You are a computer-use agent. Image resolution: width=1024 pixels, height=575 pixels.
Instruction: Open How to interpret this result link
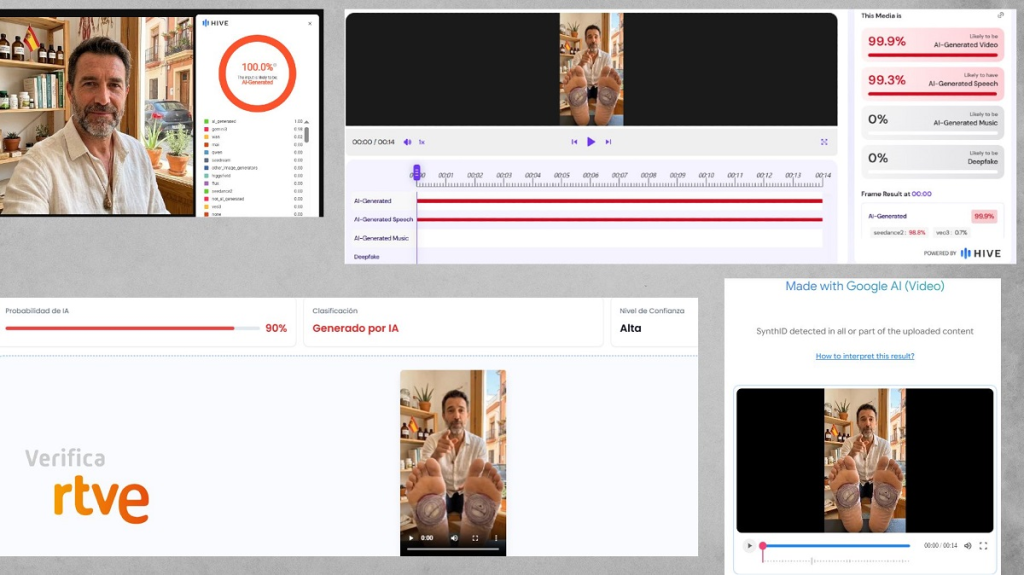pos(865,356)
